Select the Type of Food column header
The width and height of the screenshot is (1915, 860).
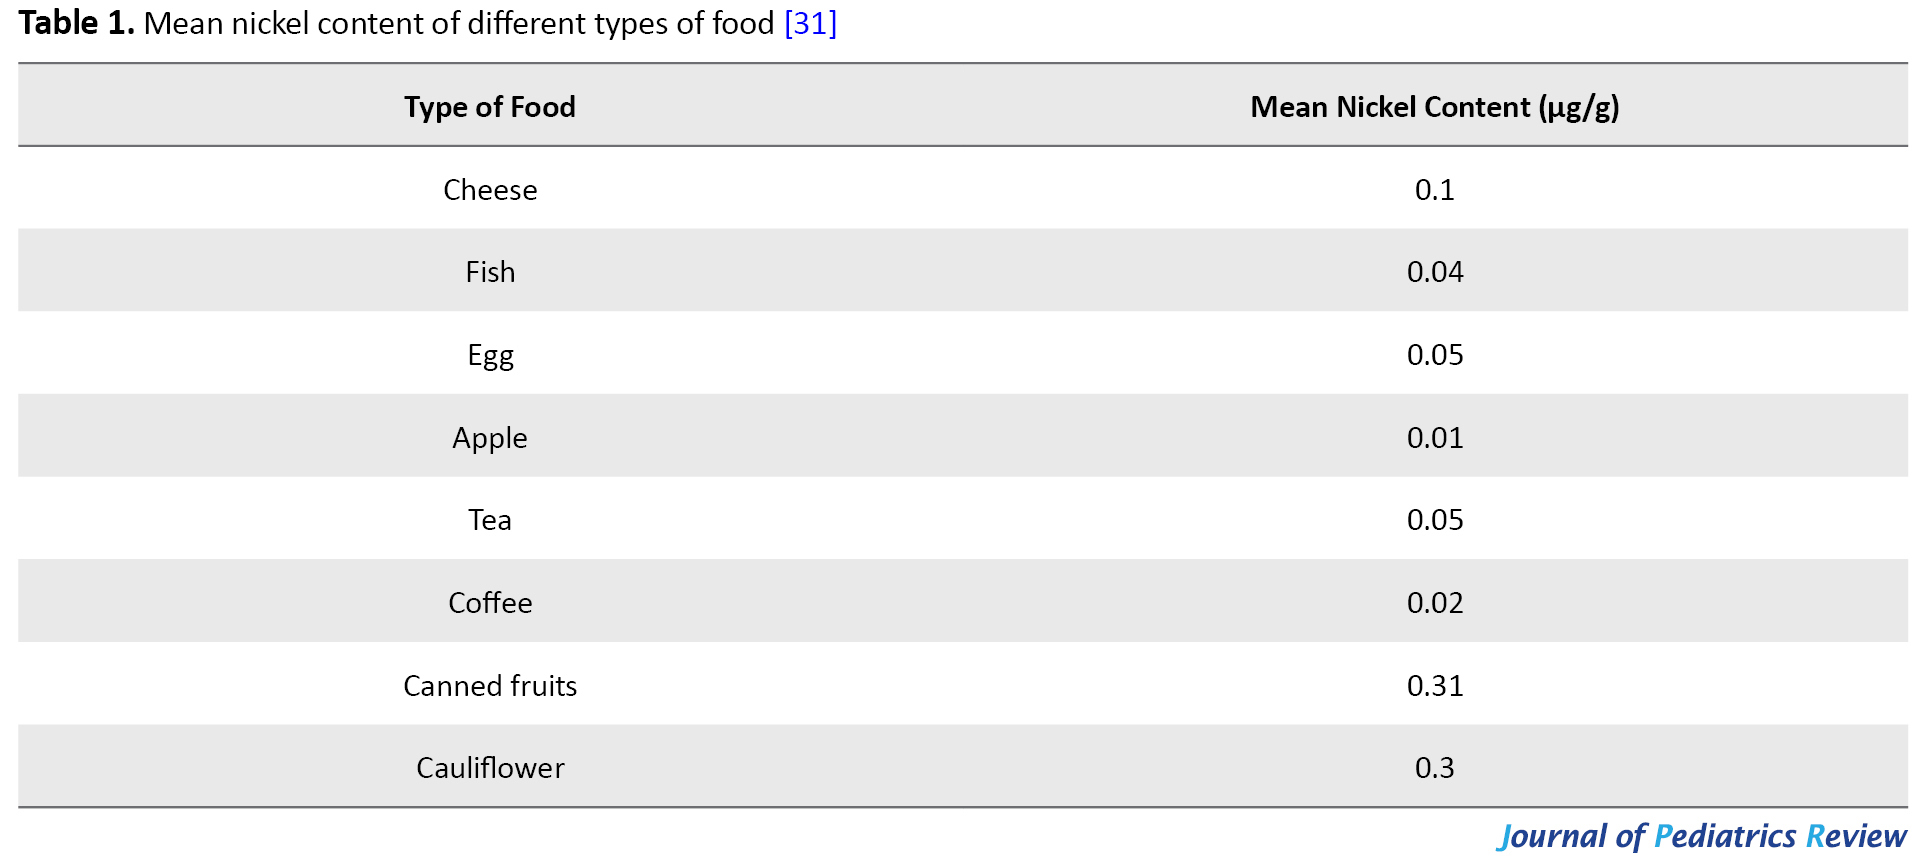(x=490, y=107)
